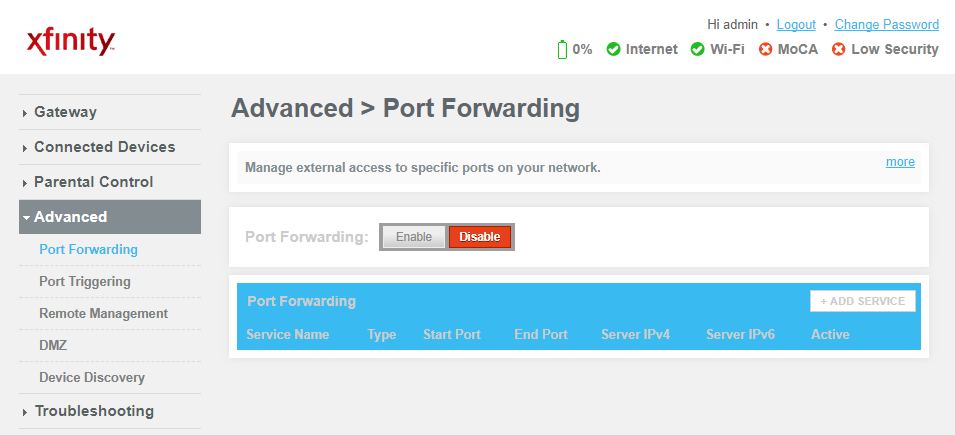
Task: Expand the Gateway menu section
Action: 65,112
